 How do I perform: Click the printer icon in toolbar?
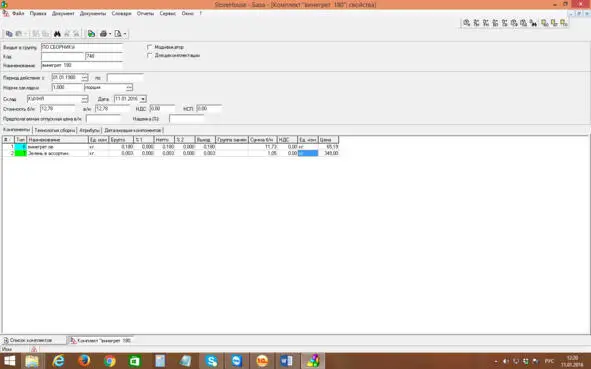103,34
